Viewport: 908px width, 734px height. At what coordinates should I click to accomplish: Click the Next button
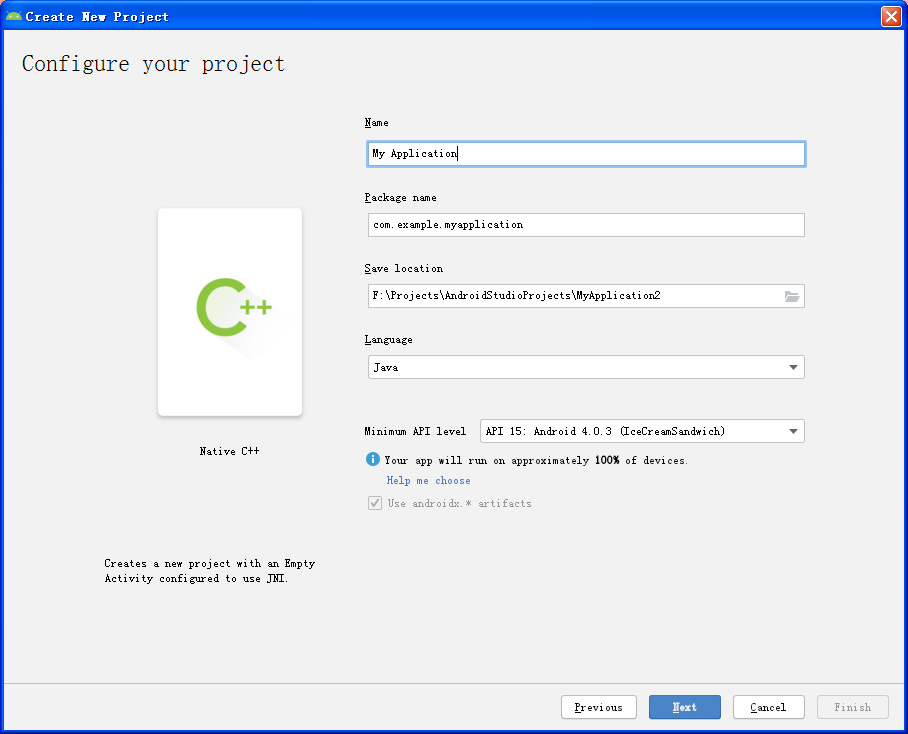684,707
